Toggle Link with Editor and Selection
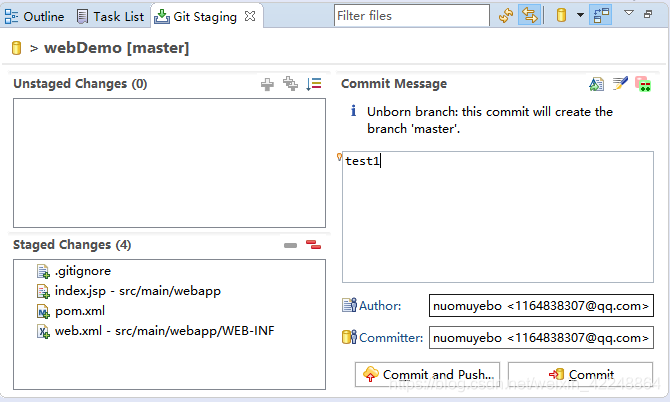Viewport: 670px width, 402px height. (x=529, y=15)
